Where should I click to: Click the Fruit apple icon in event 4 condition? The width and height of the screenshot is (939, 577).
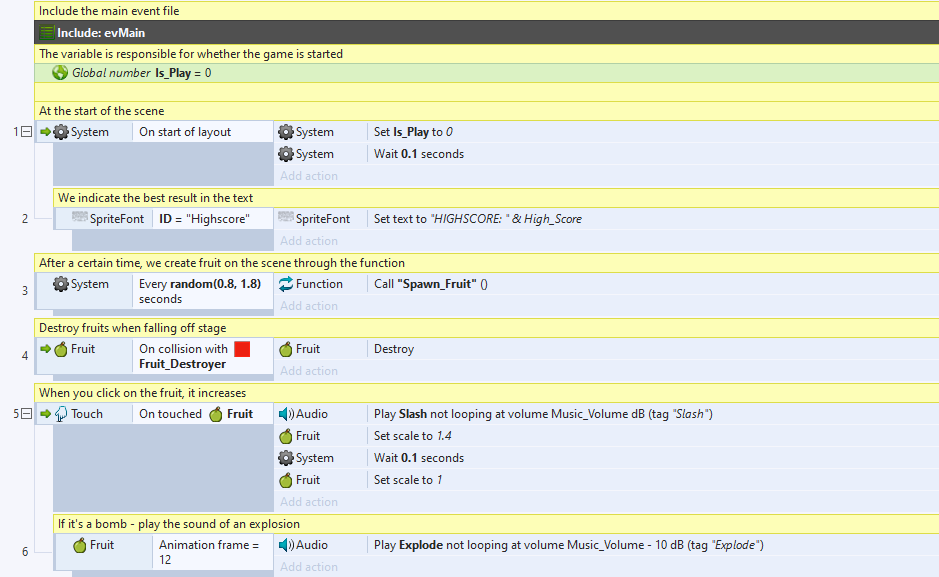click(x=61, y=349)
